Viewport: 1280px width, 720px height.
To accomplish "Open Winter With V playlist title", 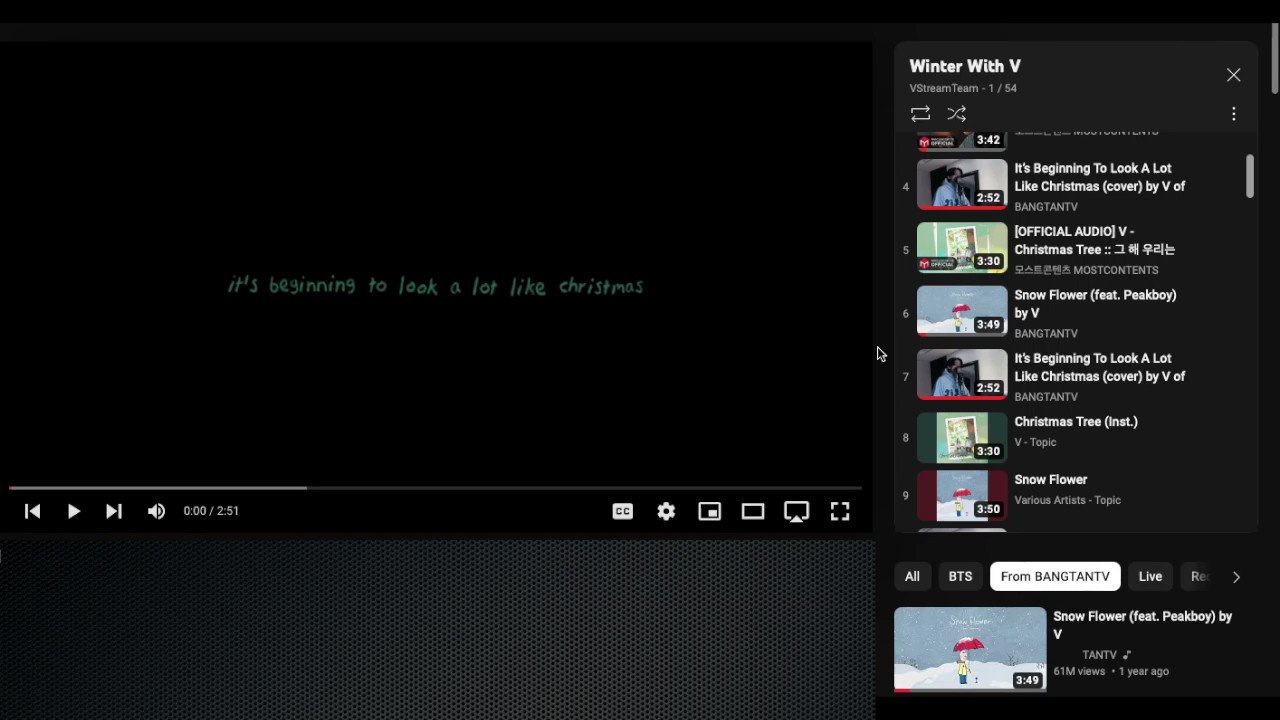I will pos(965,66).
